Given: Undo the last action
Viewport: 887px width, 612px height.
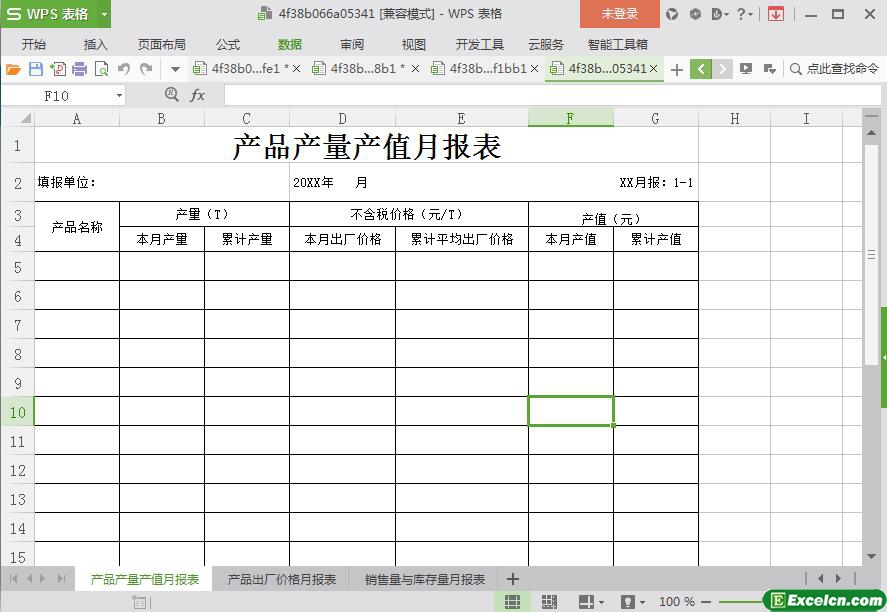Looking at the screenshot, I should [x=124, y=69].
